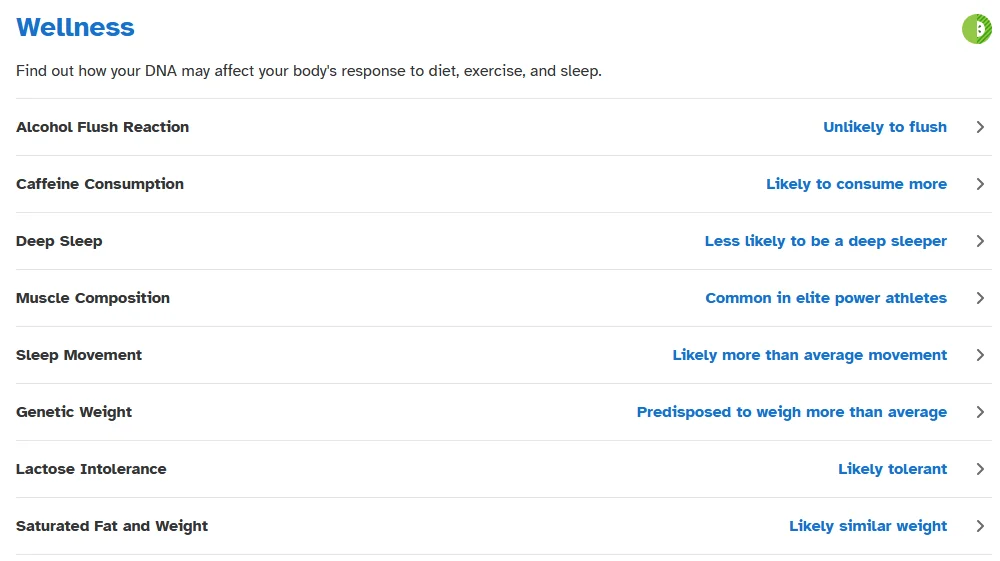Select the Alcohol Flush Reaction report title
Screen dimensions: 1000x561
(103, 127)
